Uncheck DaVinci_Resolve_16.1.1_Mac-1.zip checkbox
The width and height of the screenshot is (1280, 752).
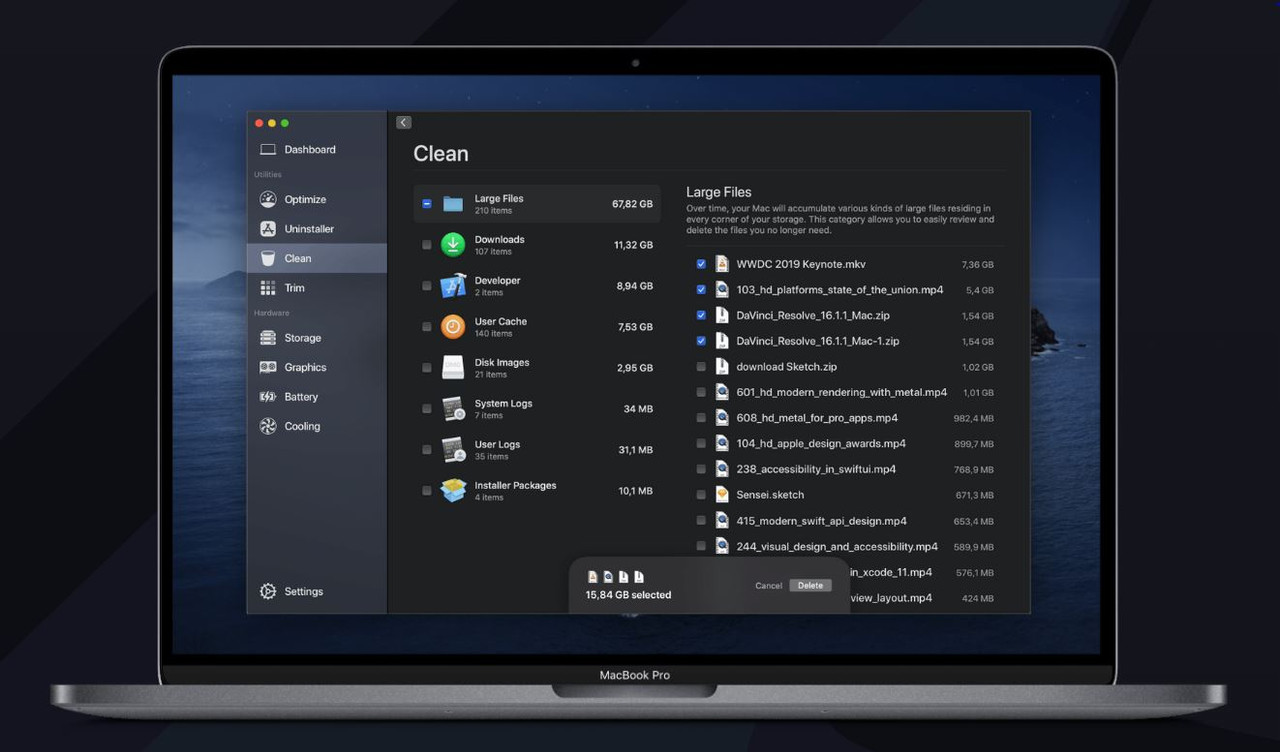[701, 341]
